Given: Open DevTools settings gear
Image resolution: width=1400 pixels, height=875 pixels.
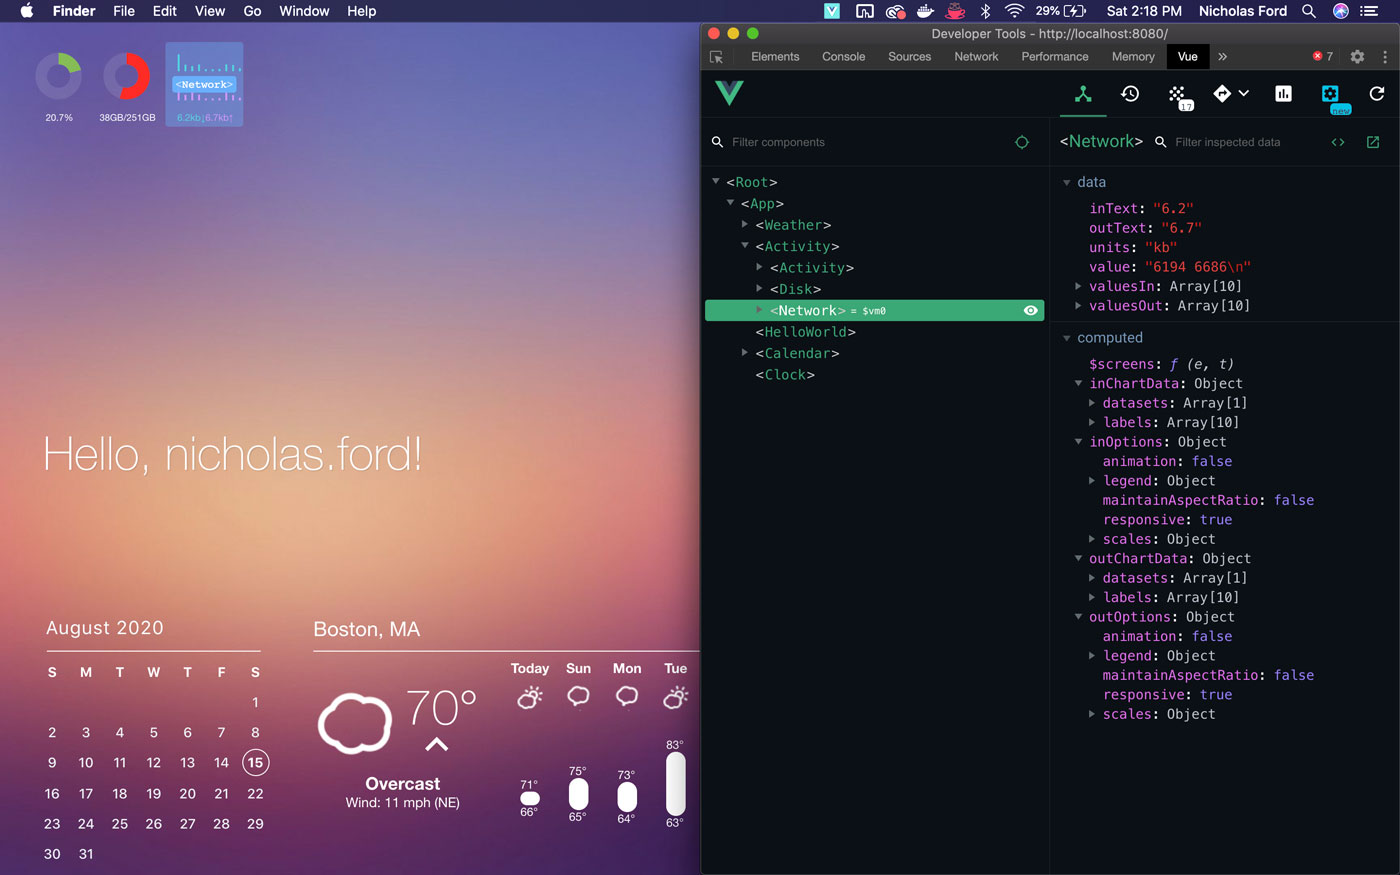Looking at the screenshot, I should point(1357,57).
